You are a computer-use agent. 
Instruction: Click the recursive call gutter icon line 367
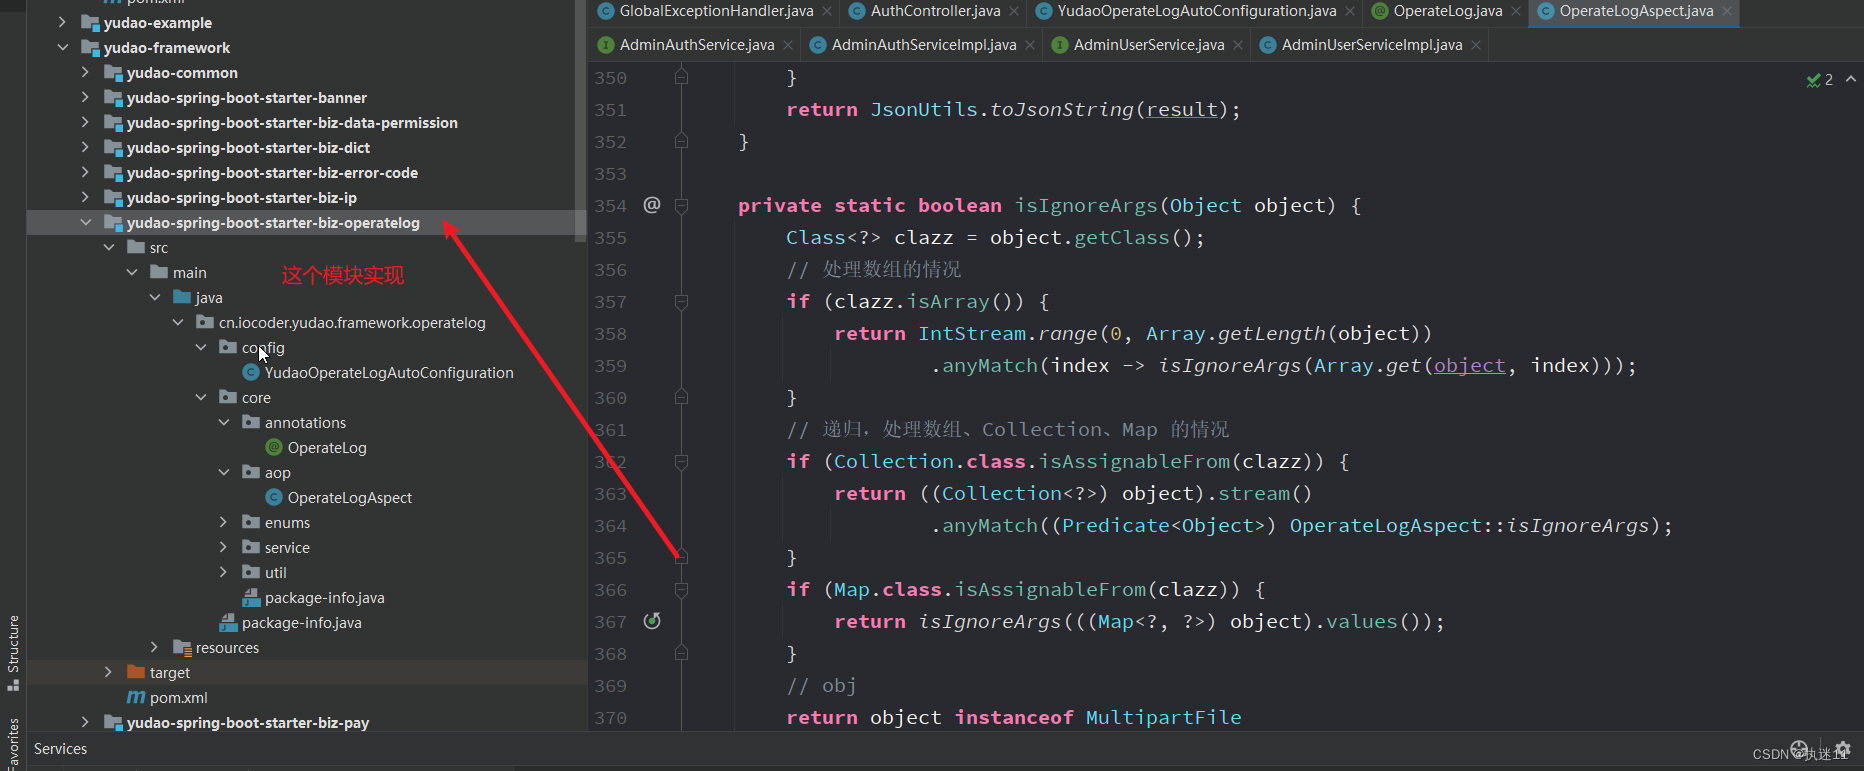tap(652, 621)
